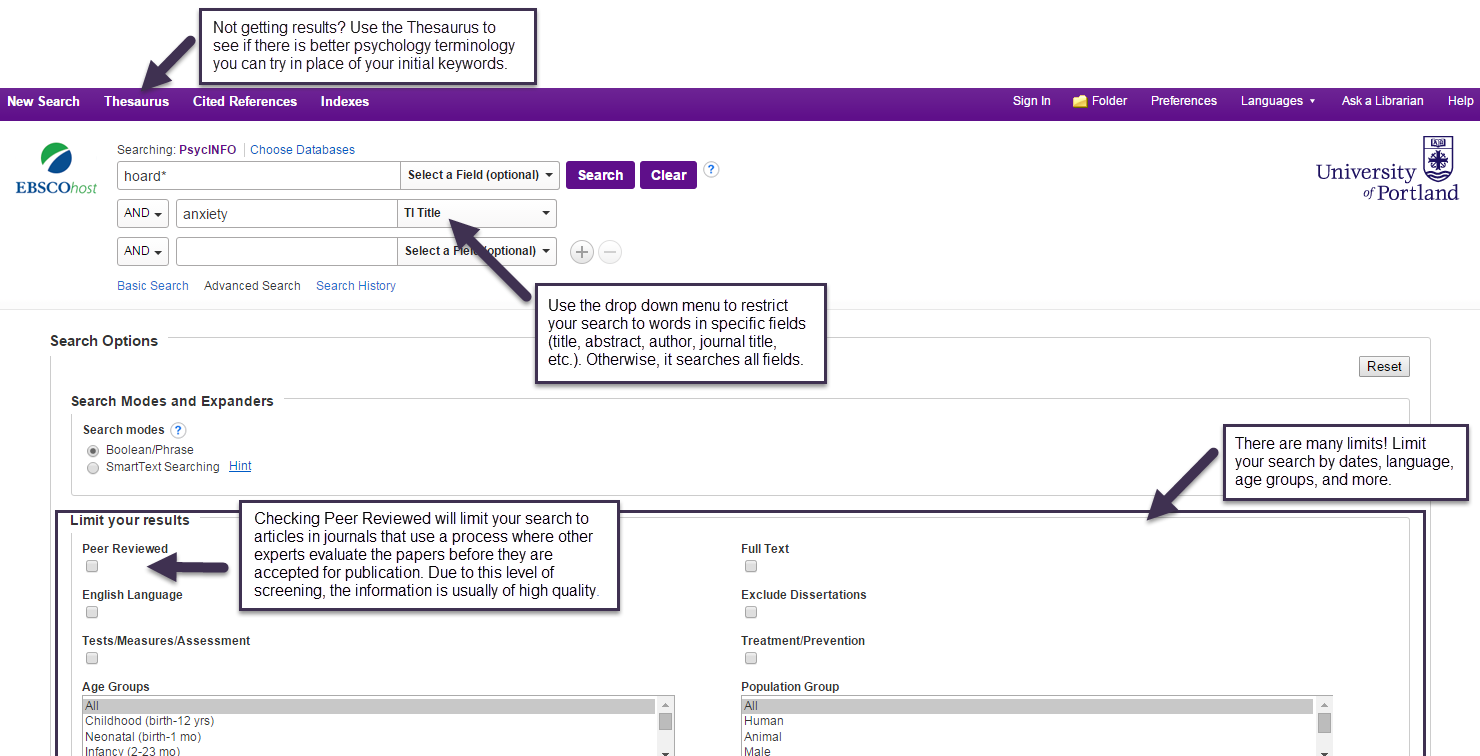Open the TI Title field dropdown

[x=477, y=213]
